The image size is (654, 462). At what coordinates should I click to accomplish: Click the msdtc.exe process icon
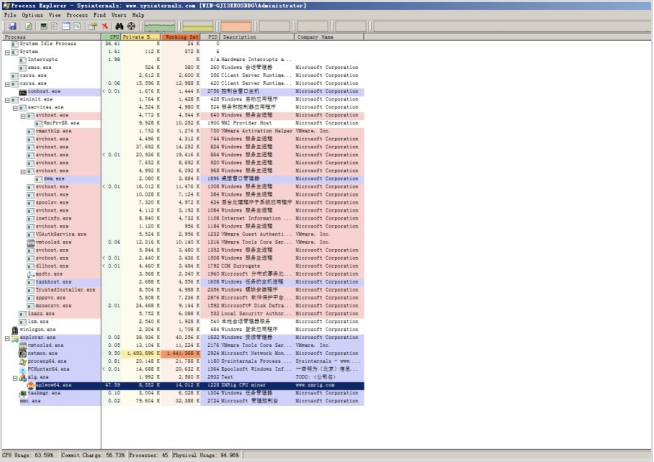pos(30,274)
